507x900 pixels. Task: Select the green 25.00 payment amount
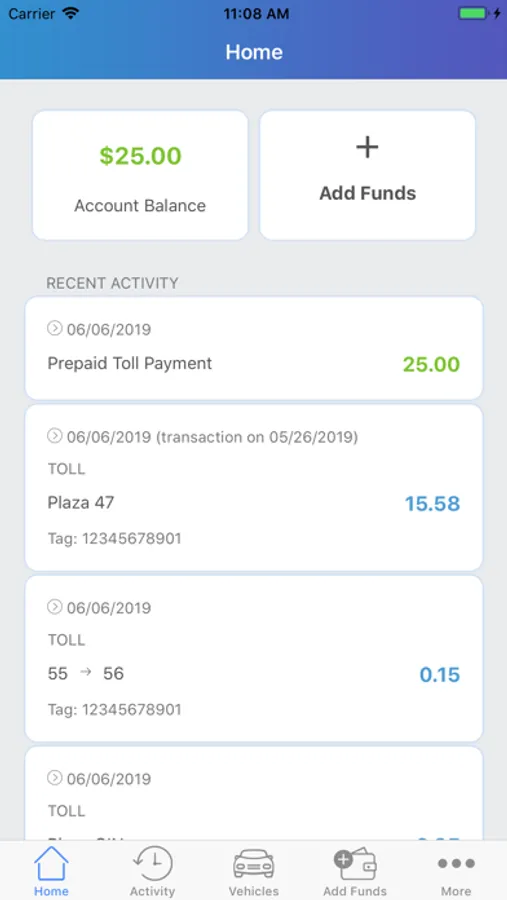(431, 364)
